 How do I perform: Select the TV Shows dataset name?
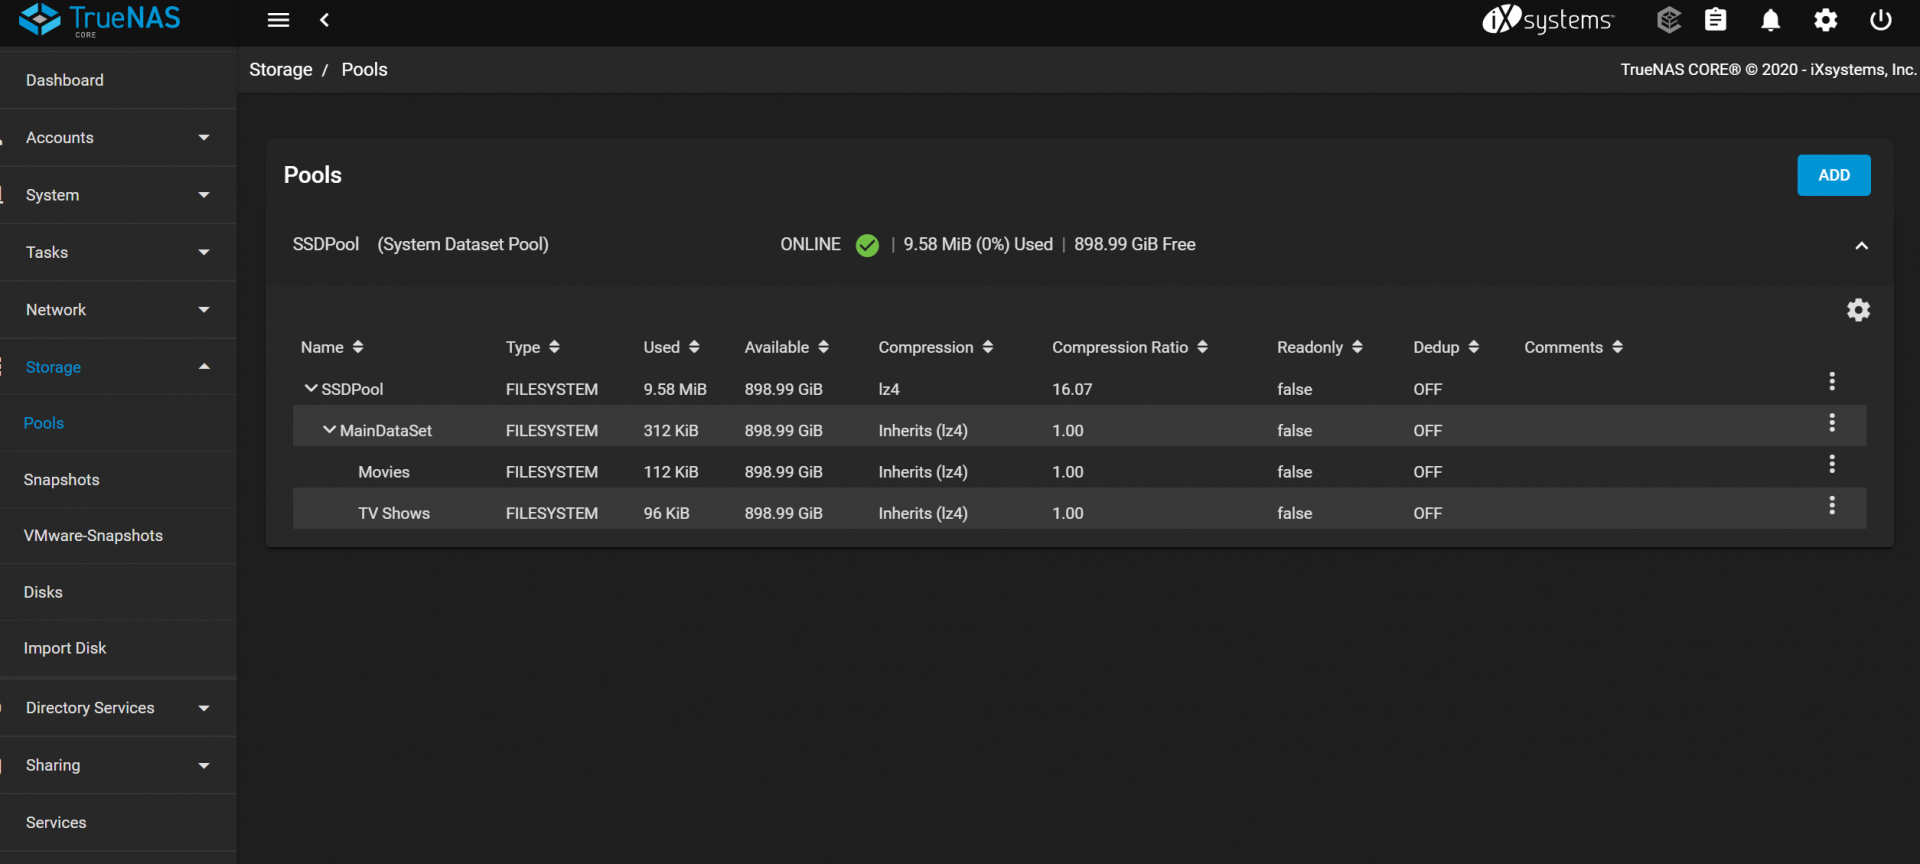(x=394, y=513)
